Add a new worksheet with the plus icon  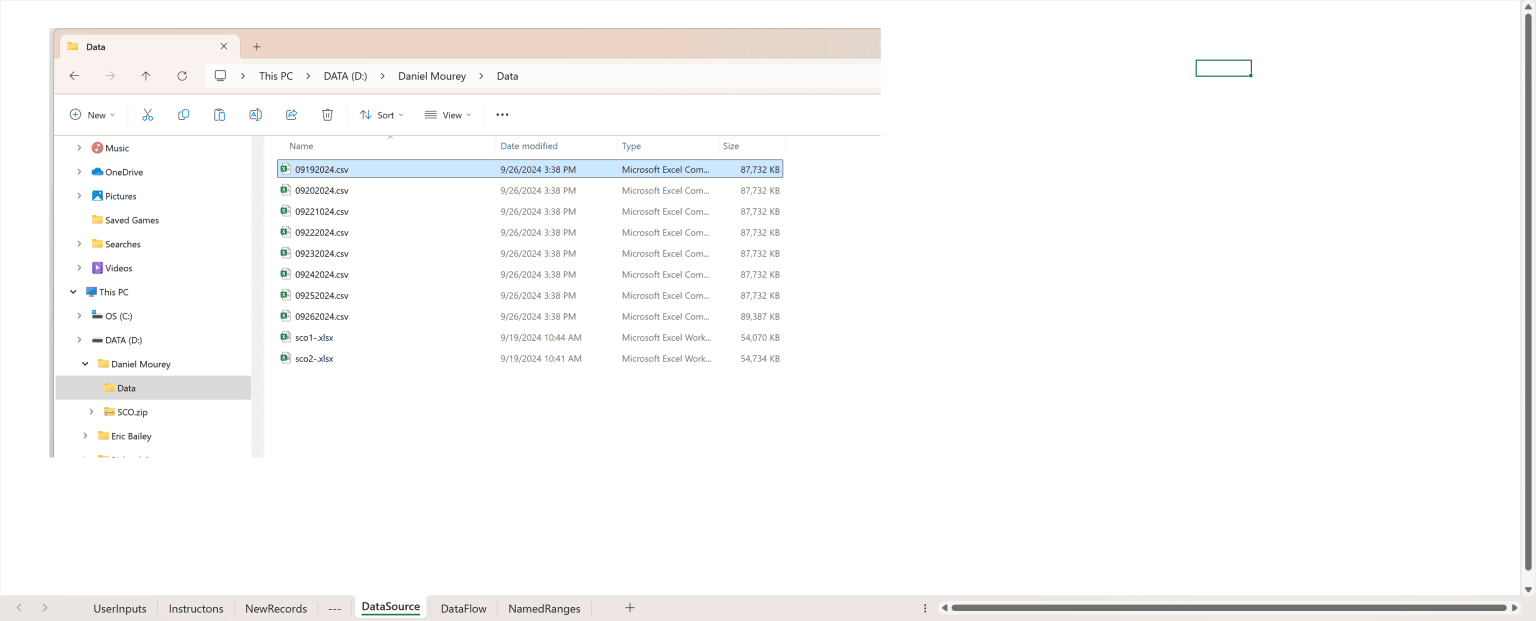(x=629, y=608)
